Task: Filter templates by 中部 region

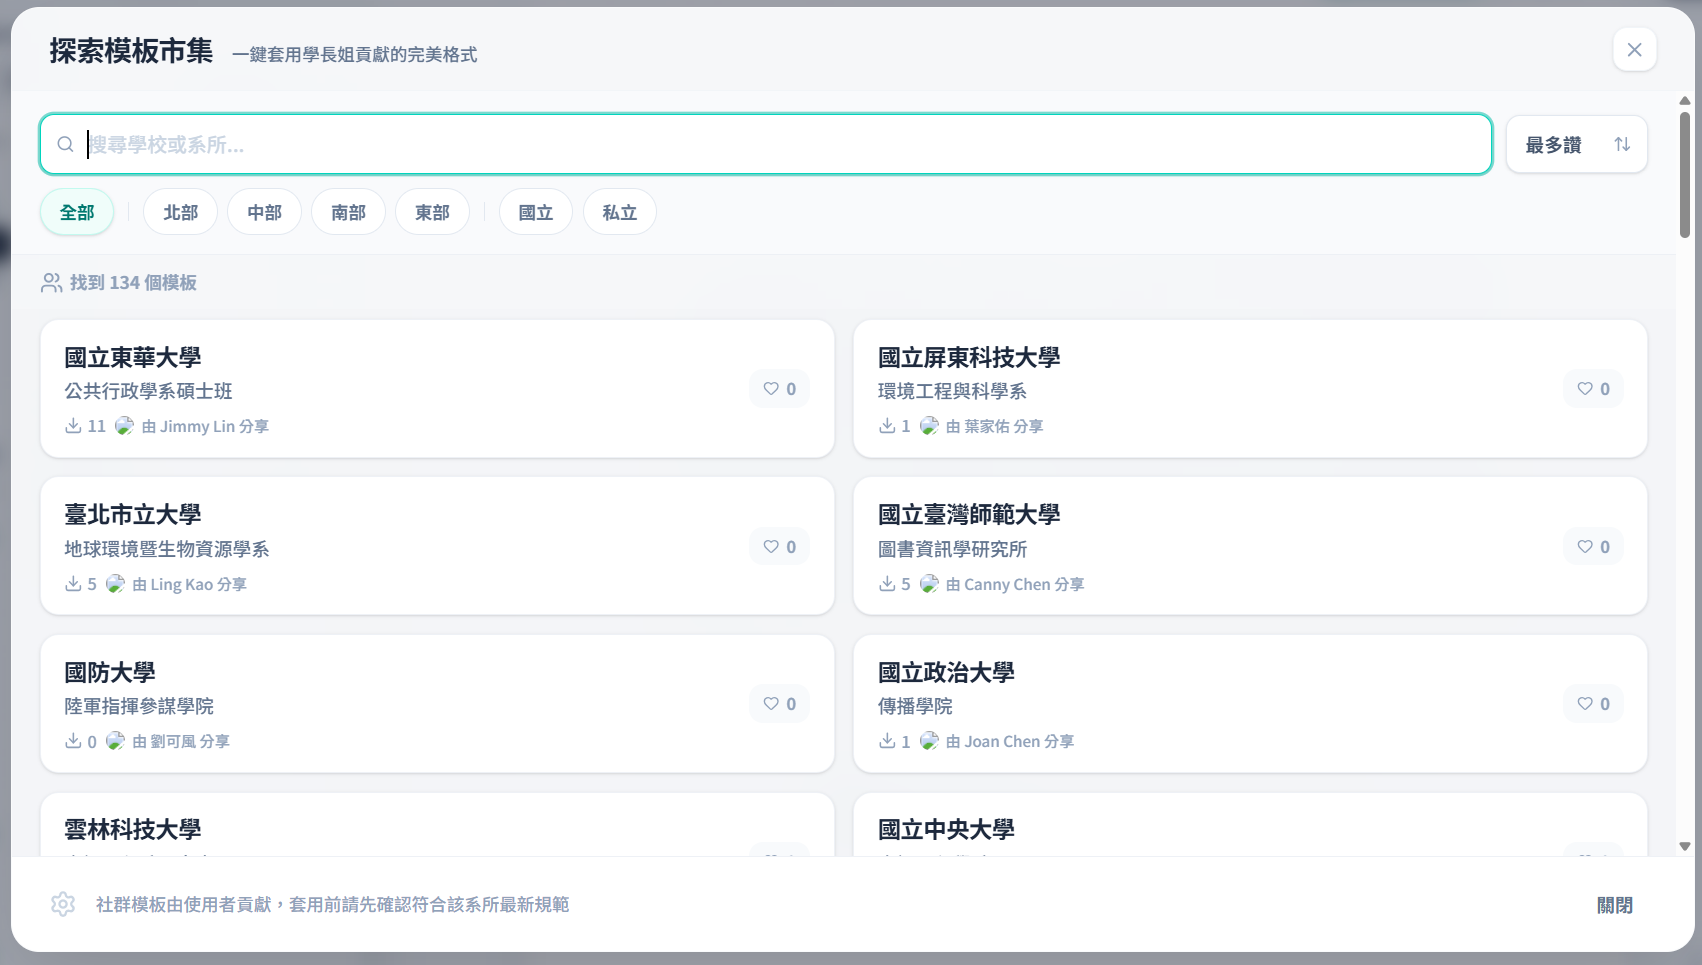Action: coord(265,212)
